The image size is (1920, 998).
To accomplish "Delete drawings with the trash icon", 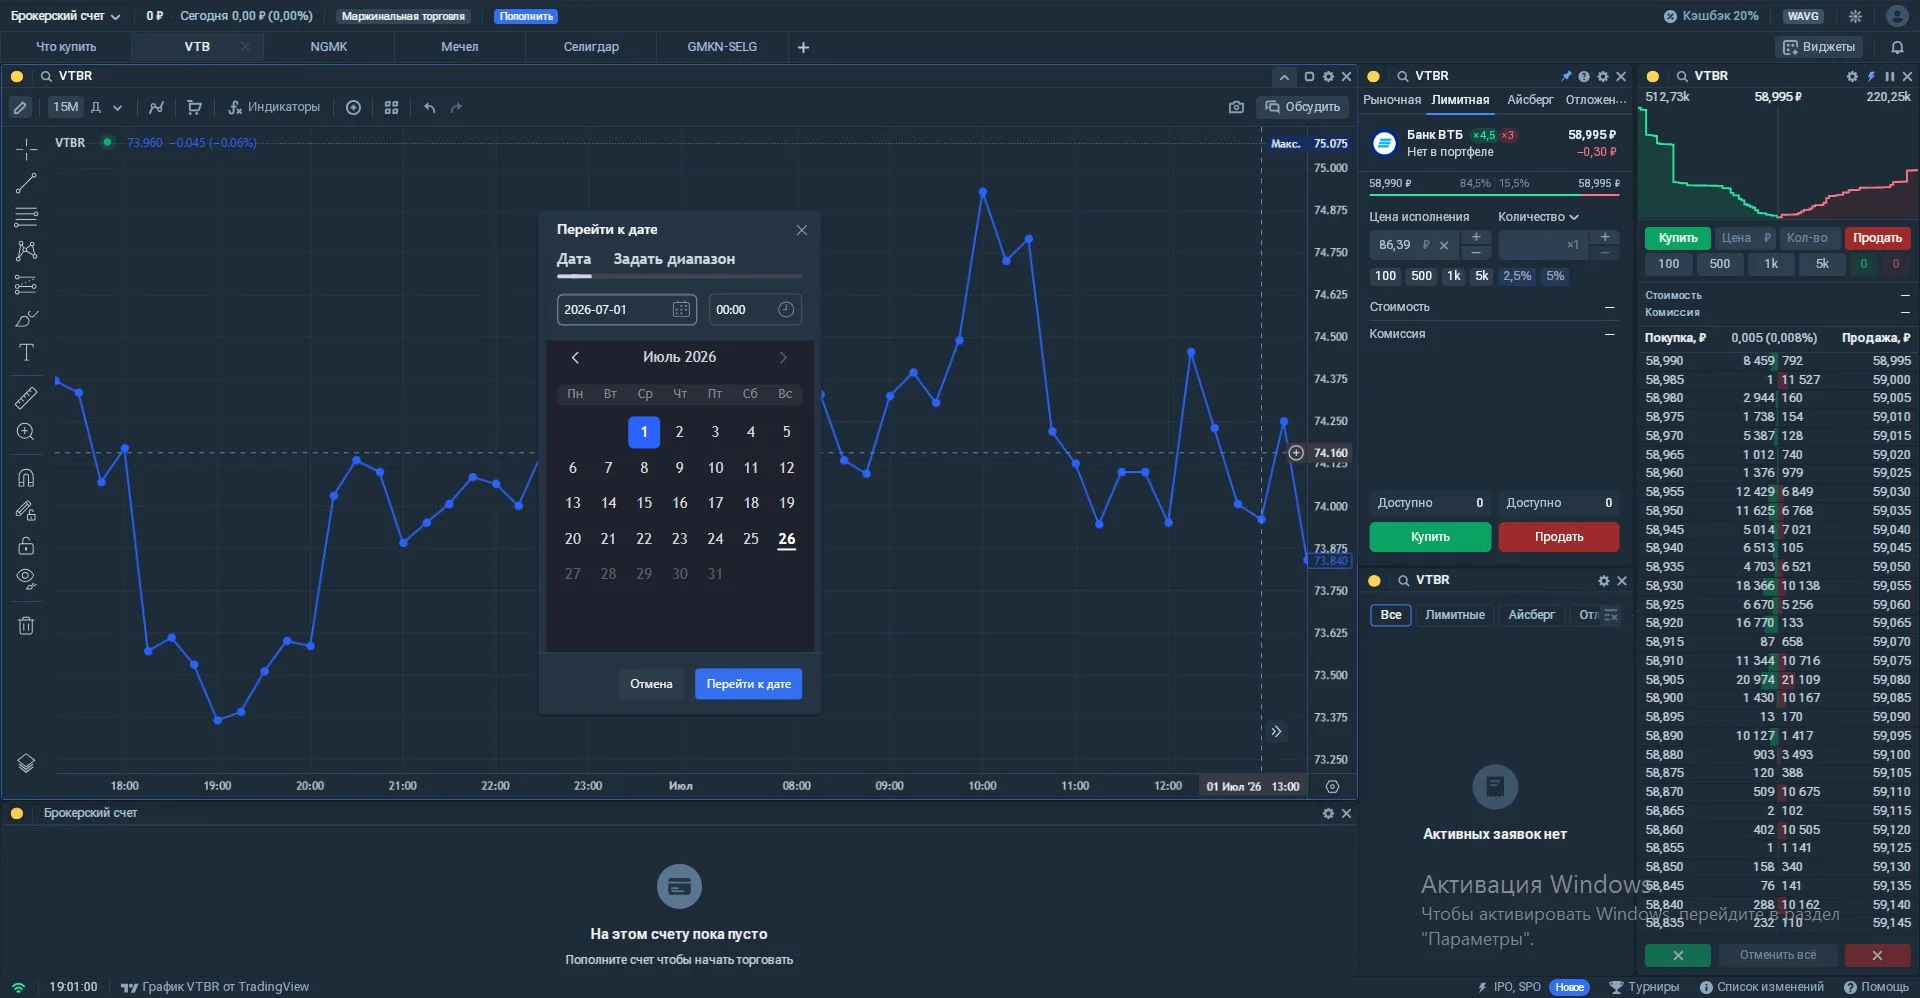I will pyautogui.click(x=26, y=626).
